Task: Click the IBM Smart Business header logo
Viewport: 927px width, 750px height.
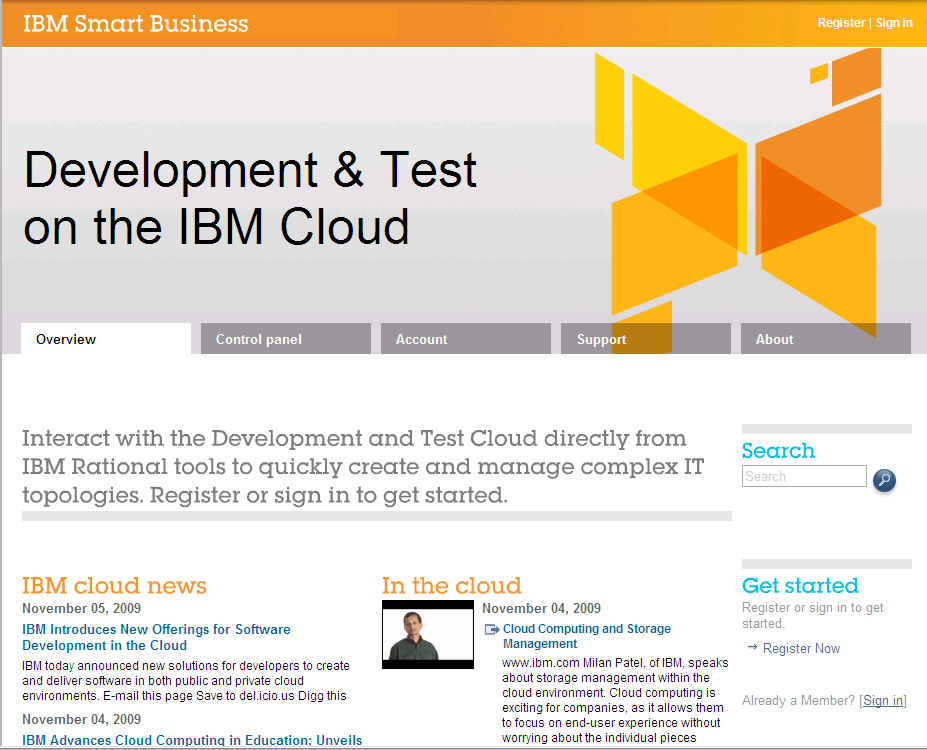Action: coord(135,24)
